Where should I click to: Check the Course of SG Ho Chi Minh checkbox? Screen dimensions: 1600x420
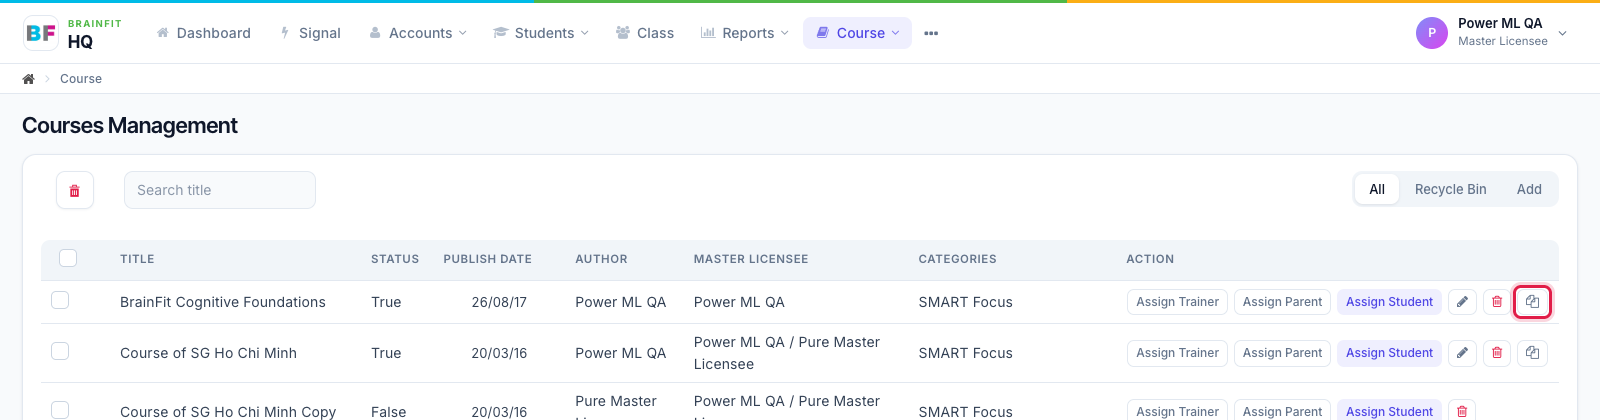60,351
